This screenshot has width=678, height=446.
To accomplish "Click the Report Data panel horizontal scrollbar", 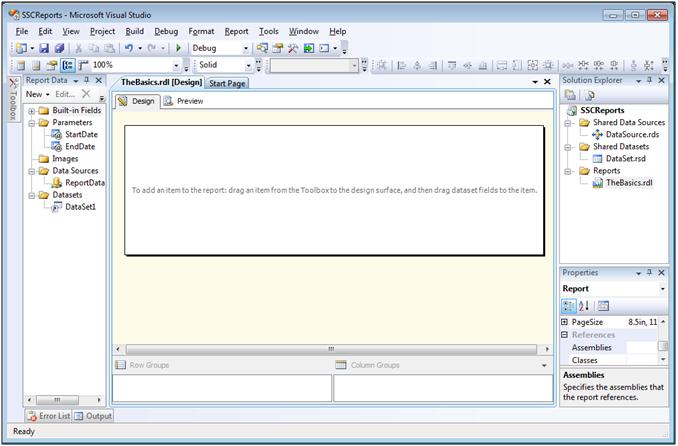I will tap(57, 400).
